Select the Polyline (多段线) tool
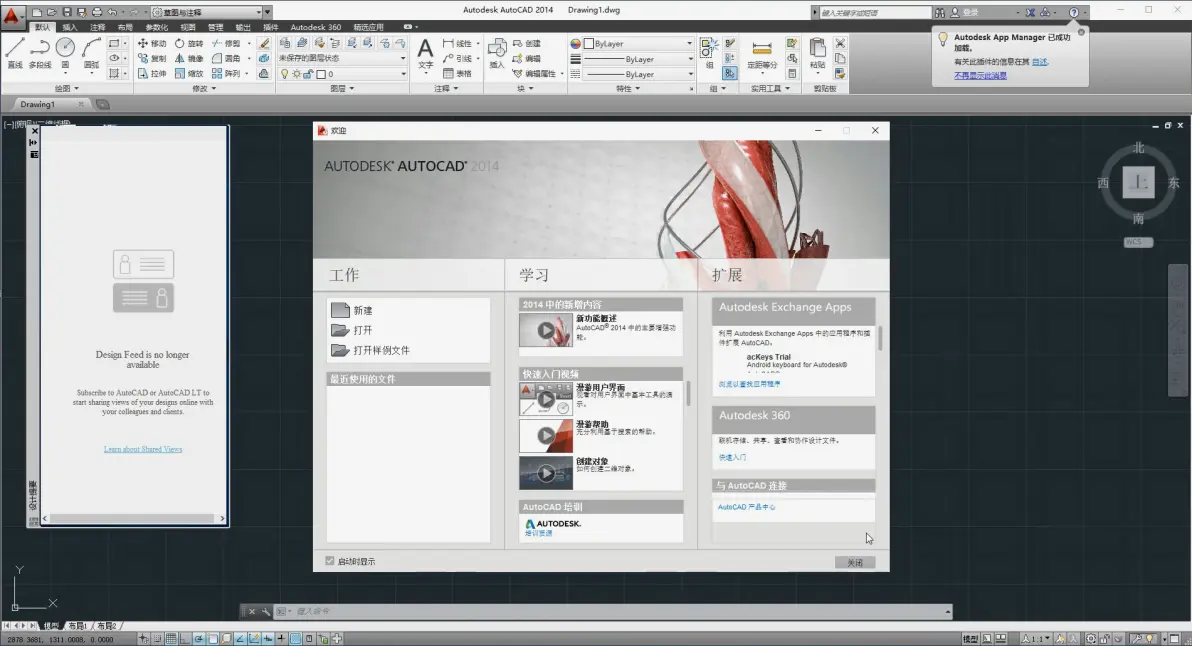 coord(40,52)
